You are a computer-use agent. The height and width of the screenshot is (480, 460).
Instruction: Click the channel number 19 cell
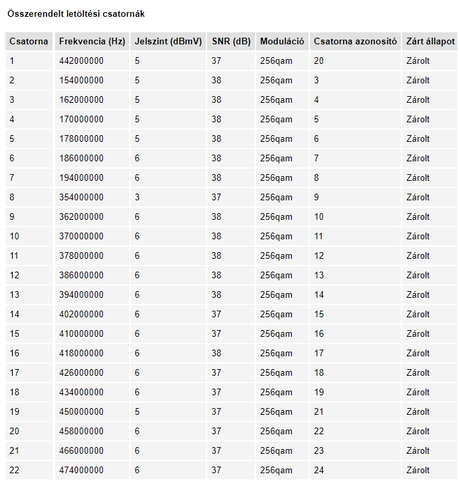[x=29, y=412]
